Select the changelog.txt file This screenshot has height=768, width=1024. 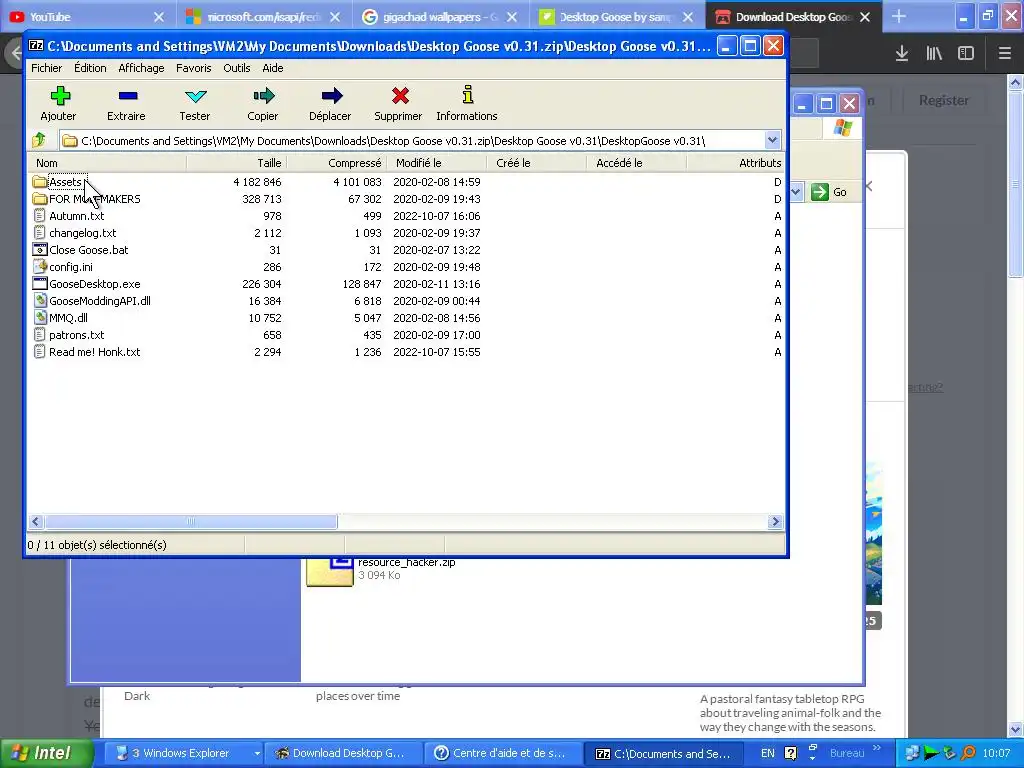pos(82,232)
